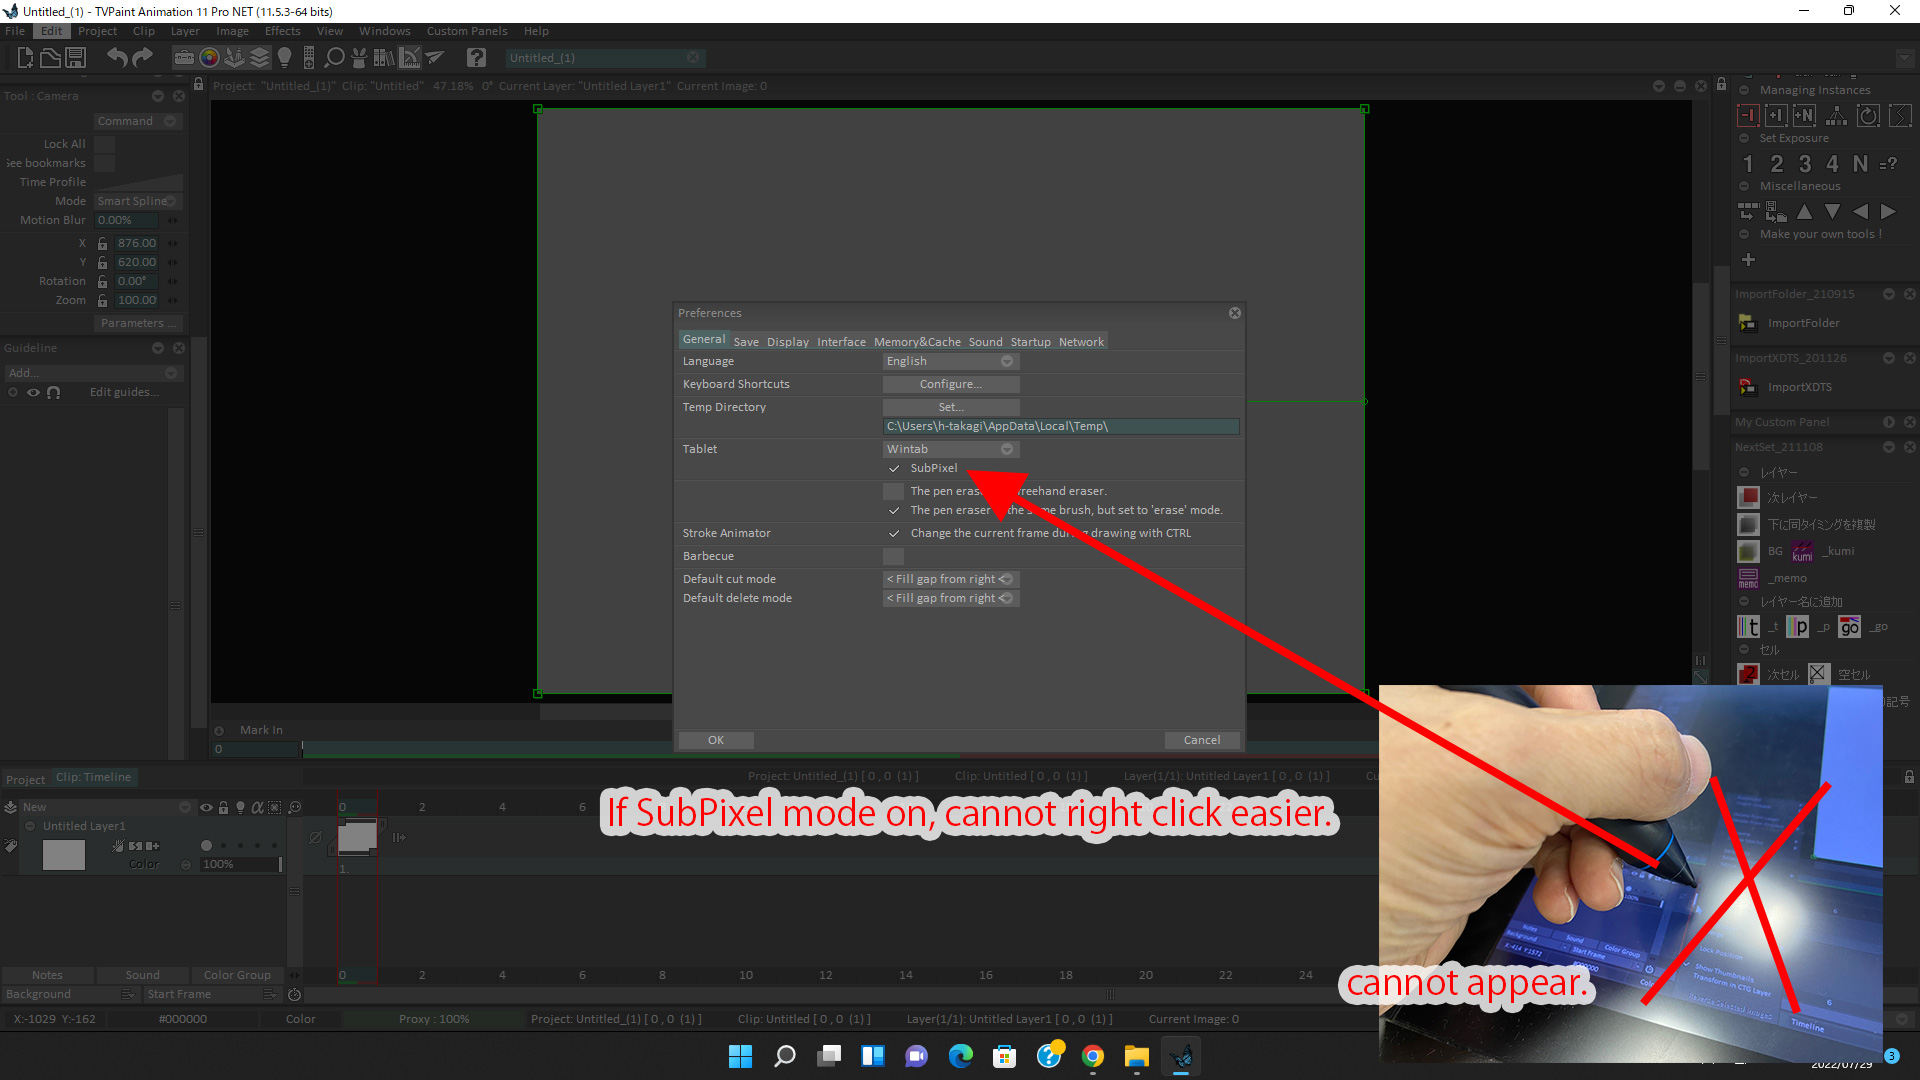1920x1080 pixels.
Task: Toggle the Lock All checkbox
Action: (x=105, y=145)
